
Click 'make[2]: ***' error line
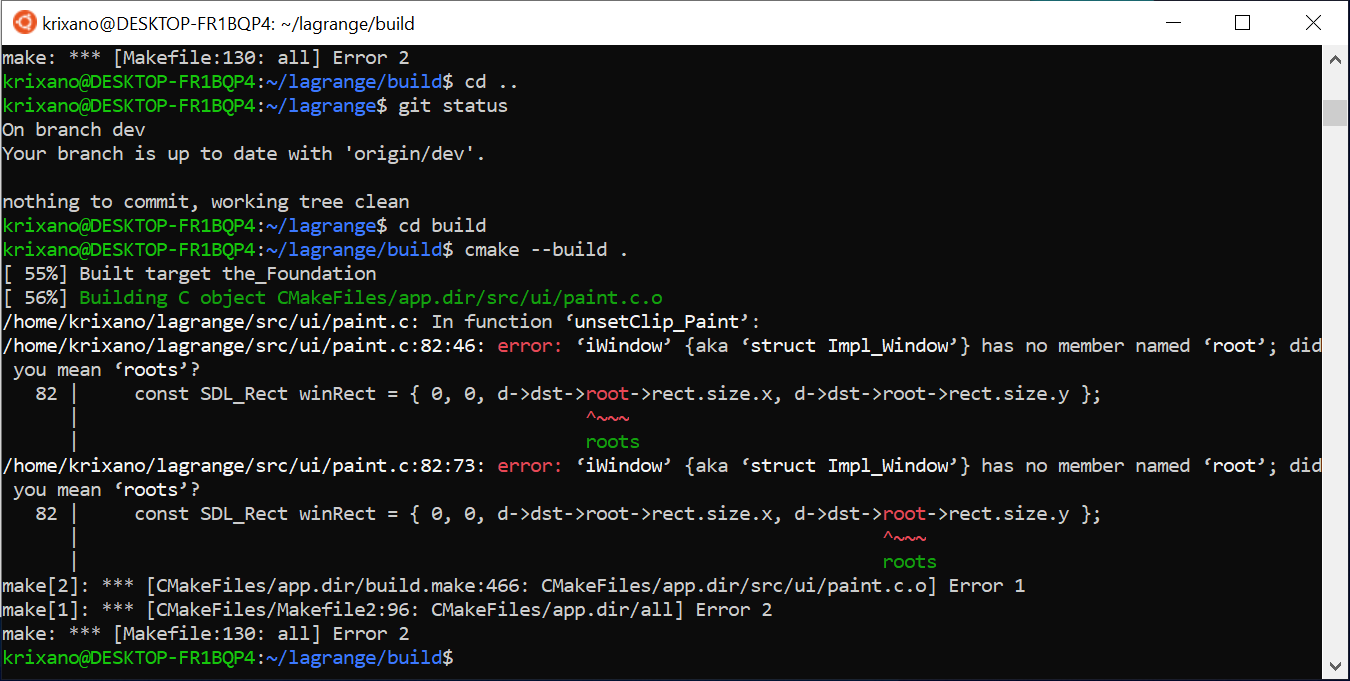point(513,586)
